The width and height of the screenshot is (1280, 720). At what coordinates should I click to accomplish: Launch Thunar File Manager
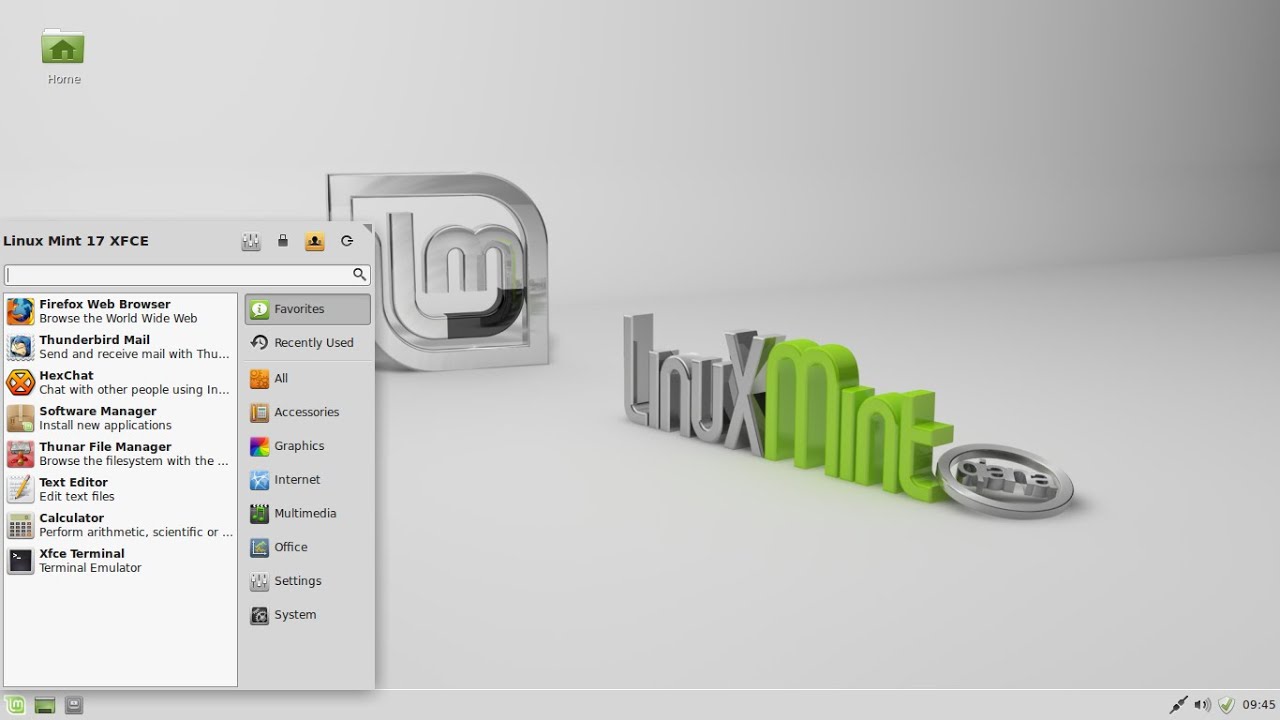click(120, 454)
